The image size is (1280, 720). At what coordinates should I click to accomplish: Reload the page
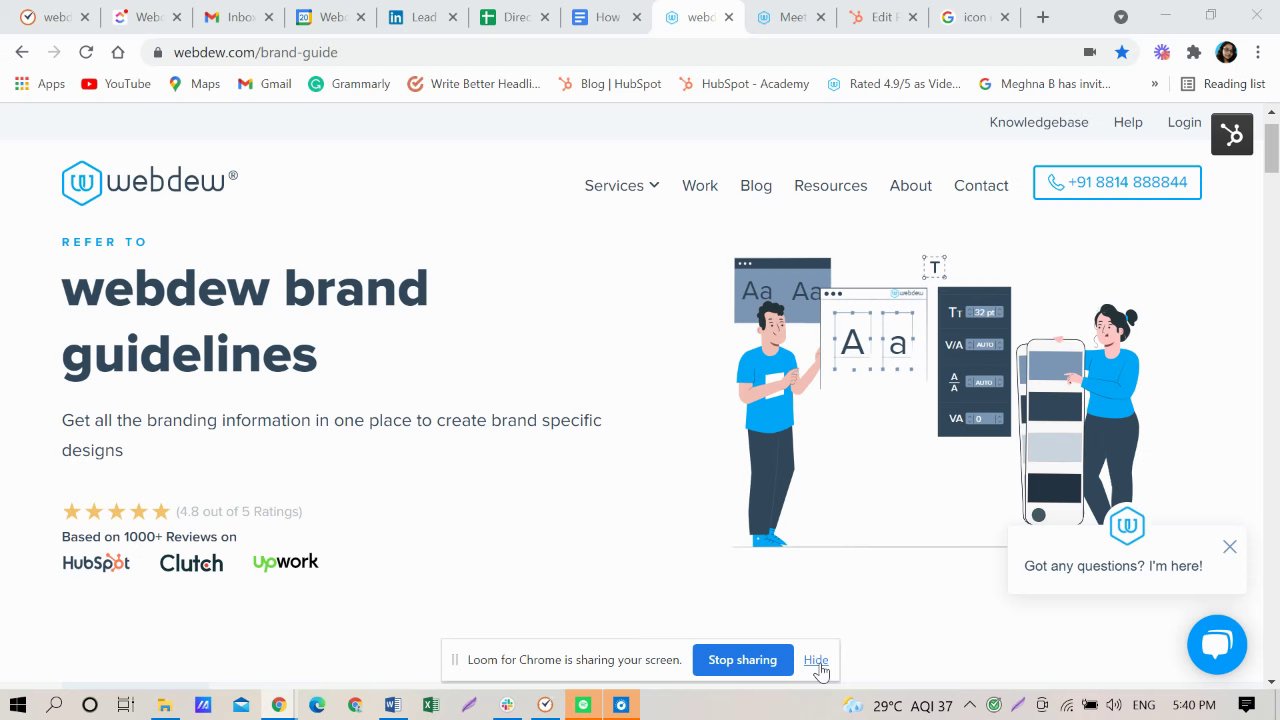pyautogui.click(x=86, y=52)
